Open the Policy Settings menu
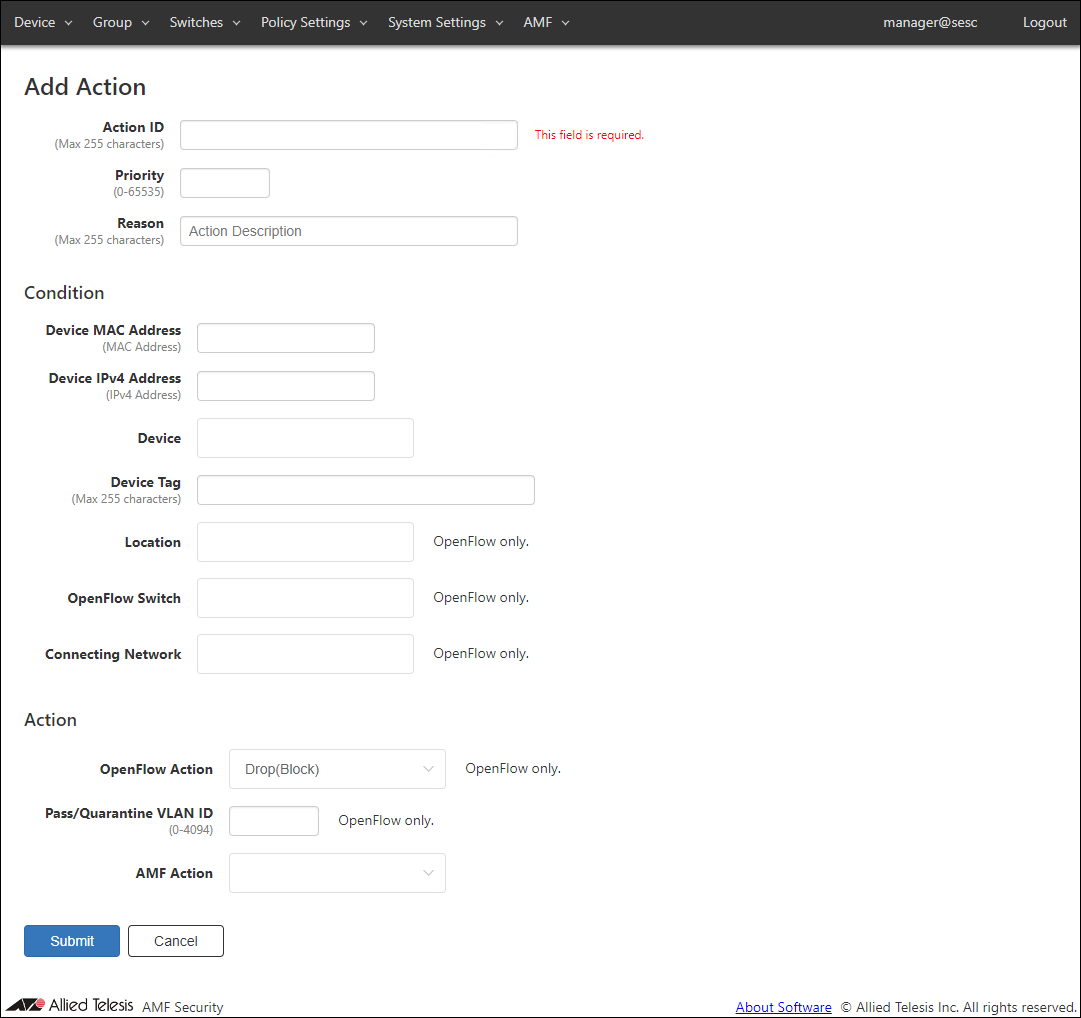This screenshot has width=1081, height=1018. click(x=314, y=22)
